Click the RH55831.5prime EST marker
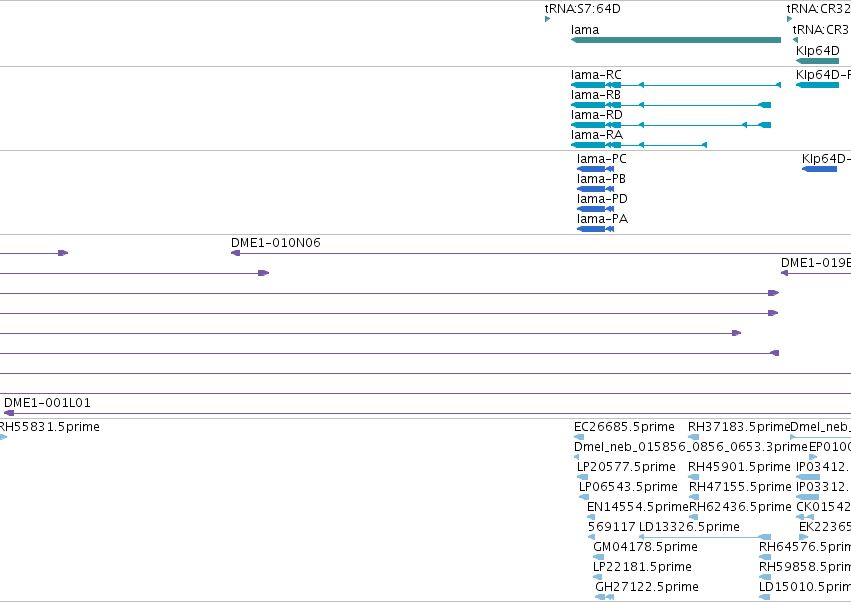851x602 pixels. tap(3, 438)
